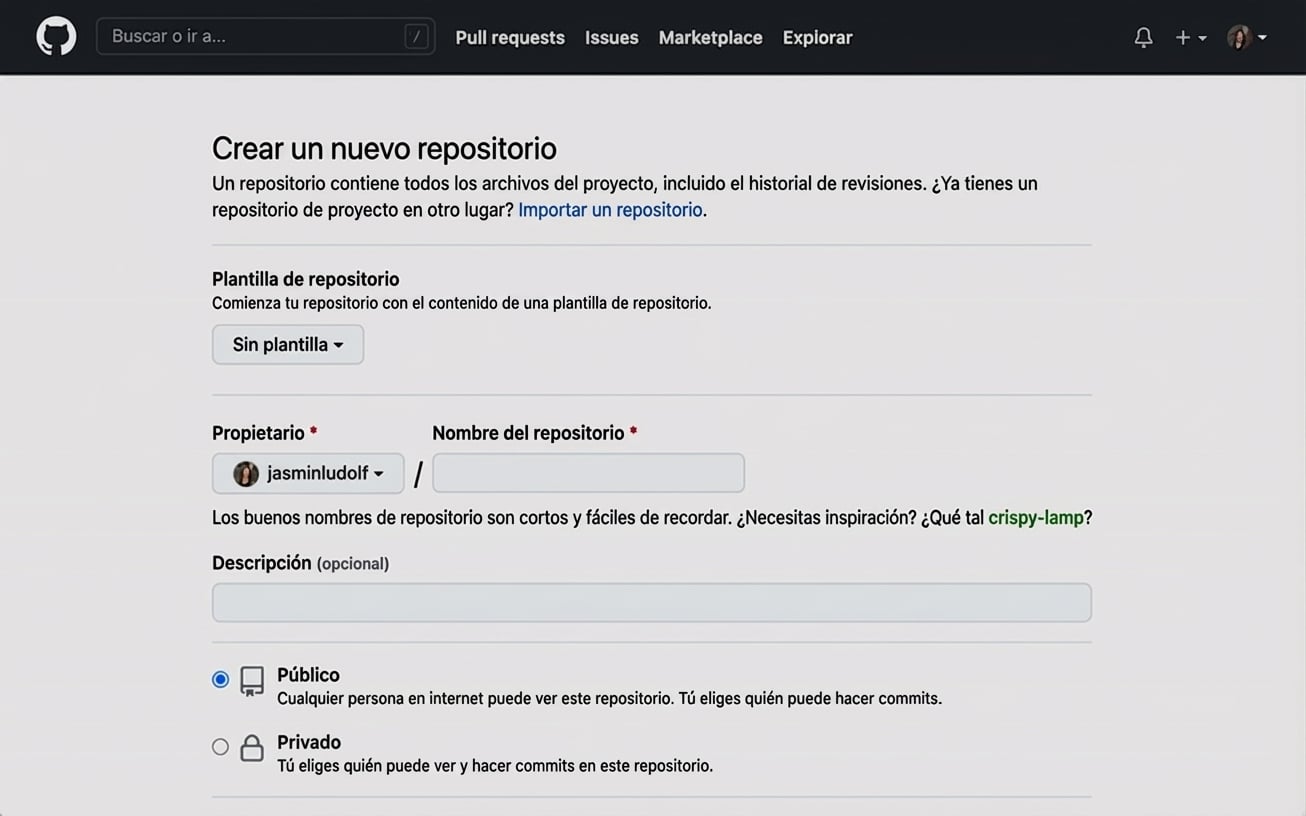Follow 'Importar un repositorio' link

[610, 210]
